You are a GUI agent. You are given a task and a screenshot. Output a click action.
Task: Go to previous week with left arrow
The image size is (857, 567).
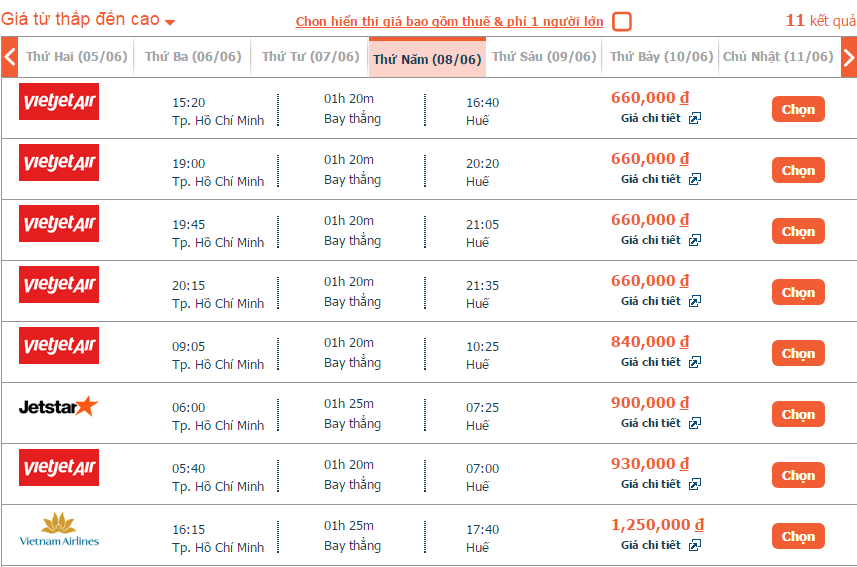tap(9, 57)
